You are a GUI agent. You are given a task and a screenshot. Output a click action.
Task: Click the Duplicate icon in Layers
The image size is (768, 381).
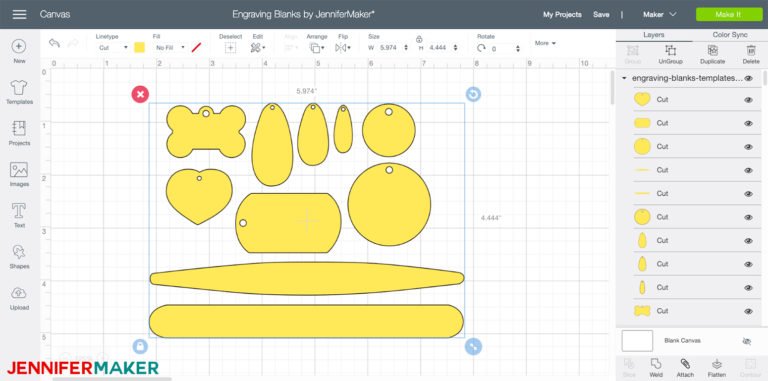coord(713,54)
